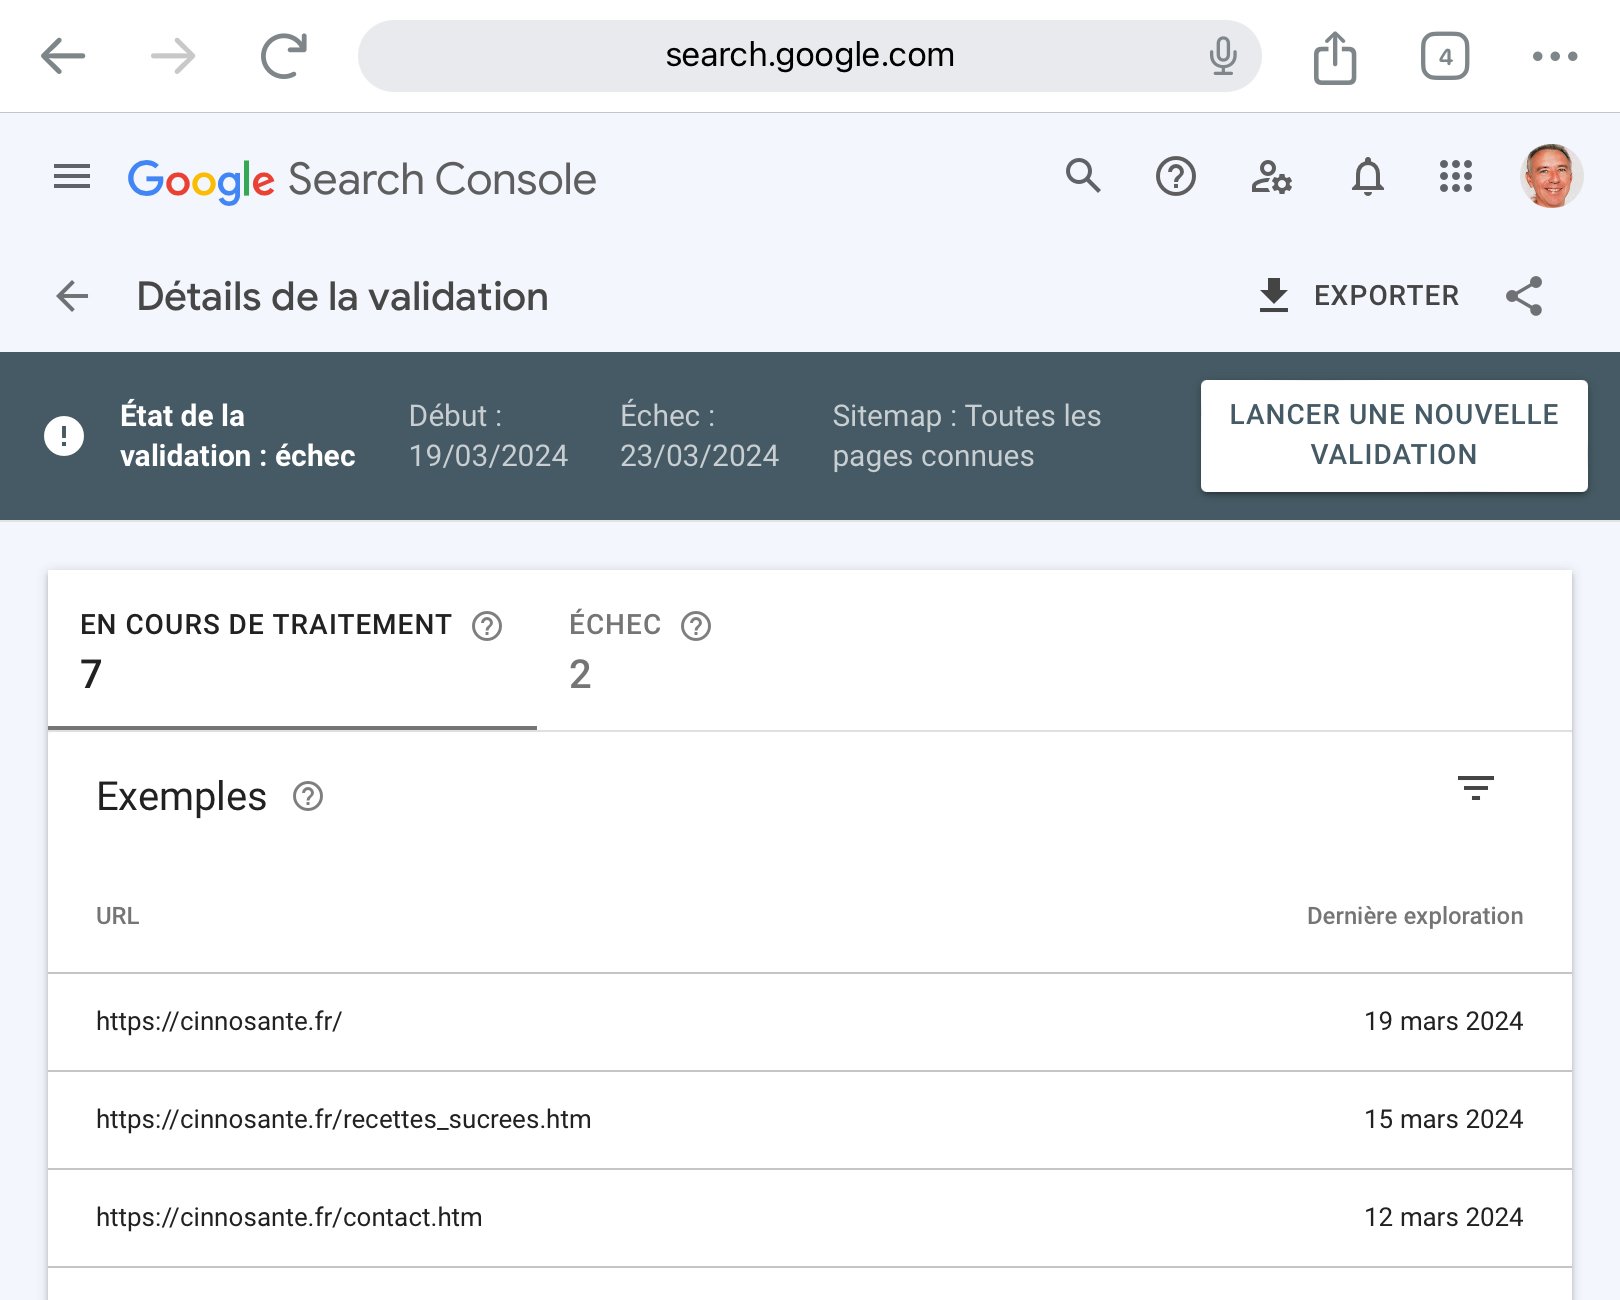This screenshot has height=1300, width=1620.
Task: Click help icon next to Exemples heading
Action: pyautogui.click(x=308, y=797)
